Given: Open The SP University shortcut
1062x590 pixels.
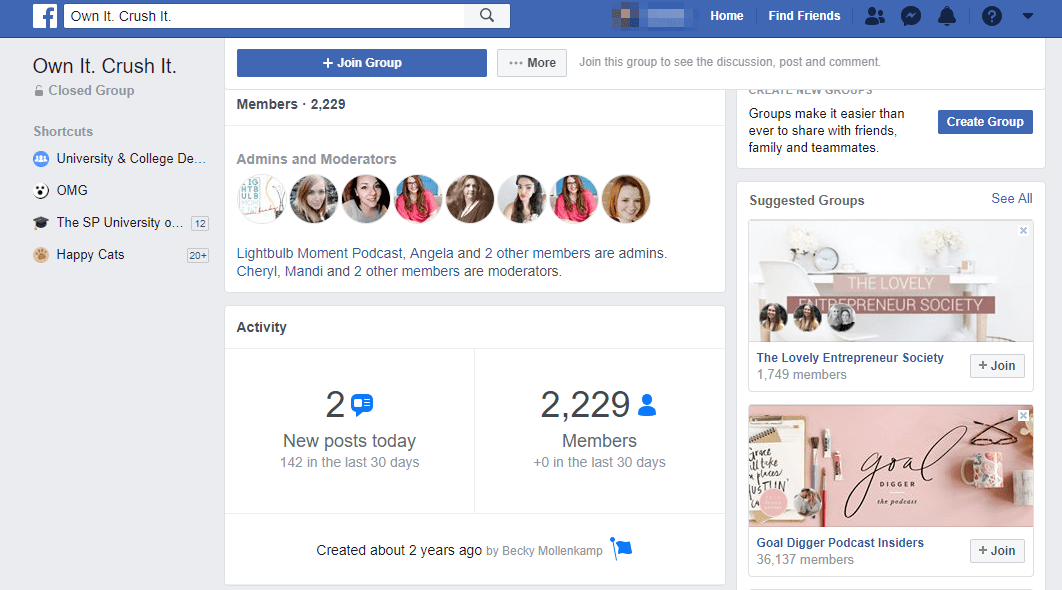Looking at the screenshot, I should pos(120,223).
